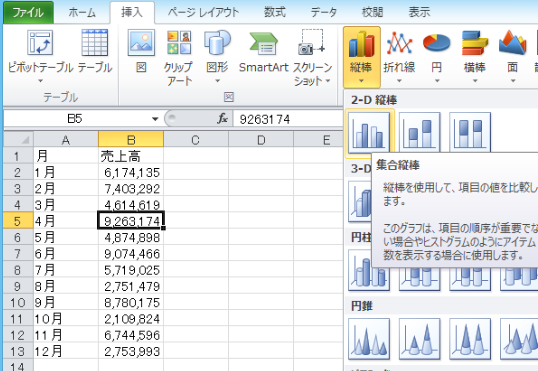The image size is (538, 371).
Task: Select cell with value 9,074,466
Action: click(131, 254)
